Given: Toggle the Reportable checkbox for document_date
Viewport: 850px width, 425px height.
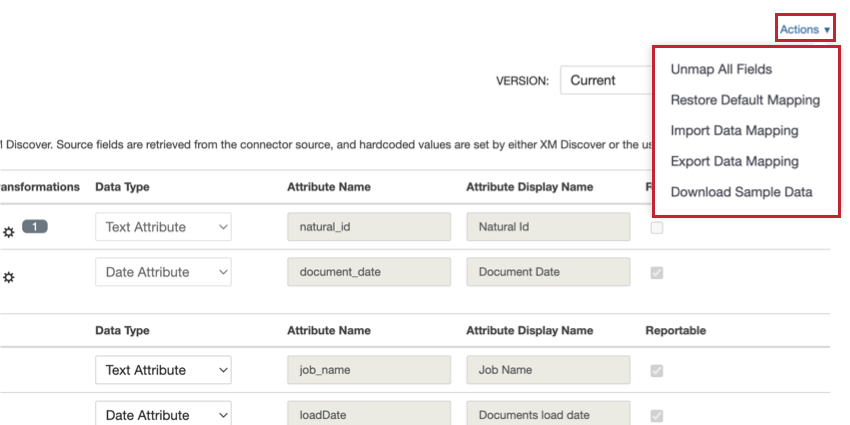Looking at the screenshot, I should pyautogui.click(x=656, y=272).
